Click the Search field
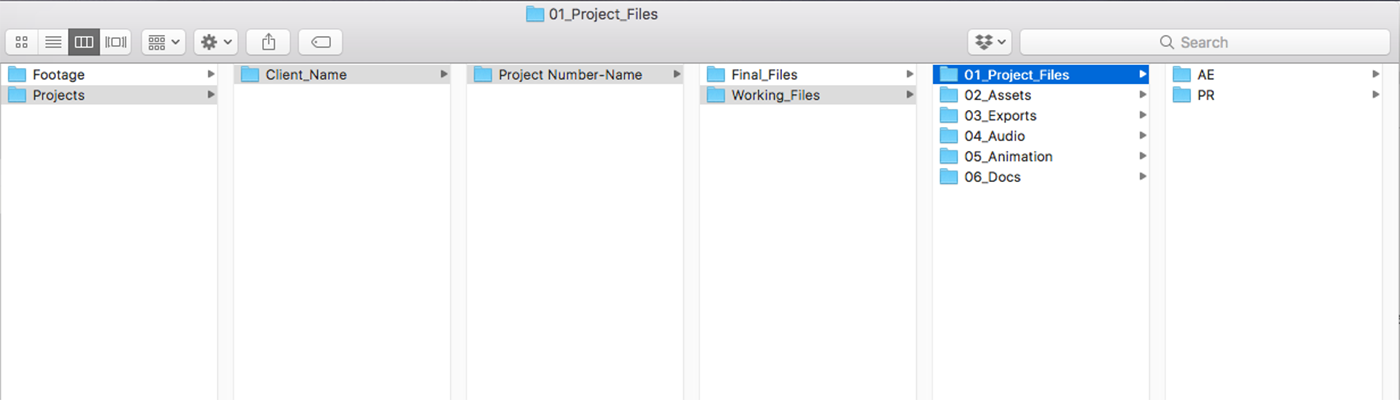This screenshot has width=1400, height=400. (1205, 42)
